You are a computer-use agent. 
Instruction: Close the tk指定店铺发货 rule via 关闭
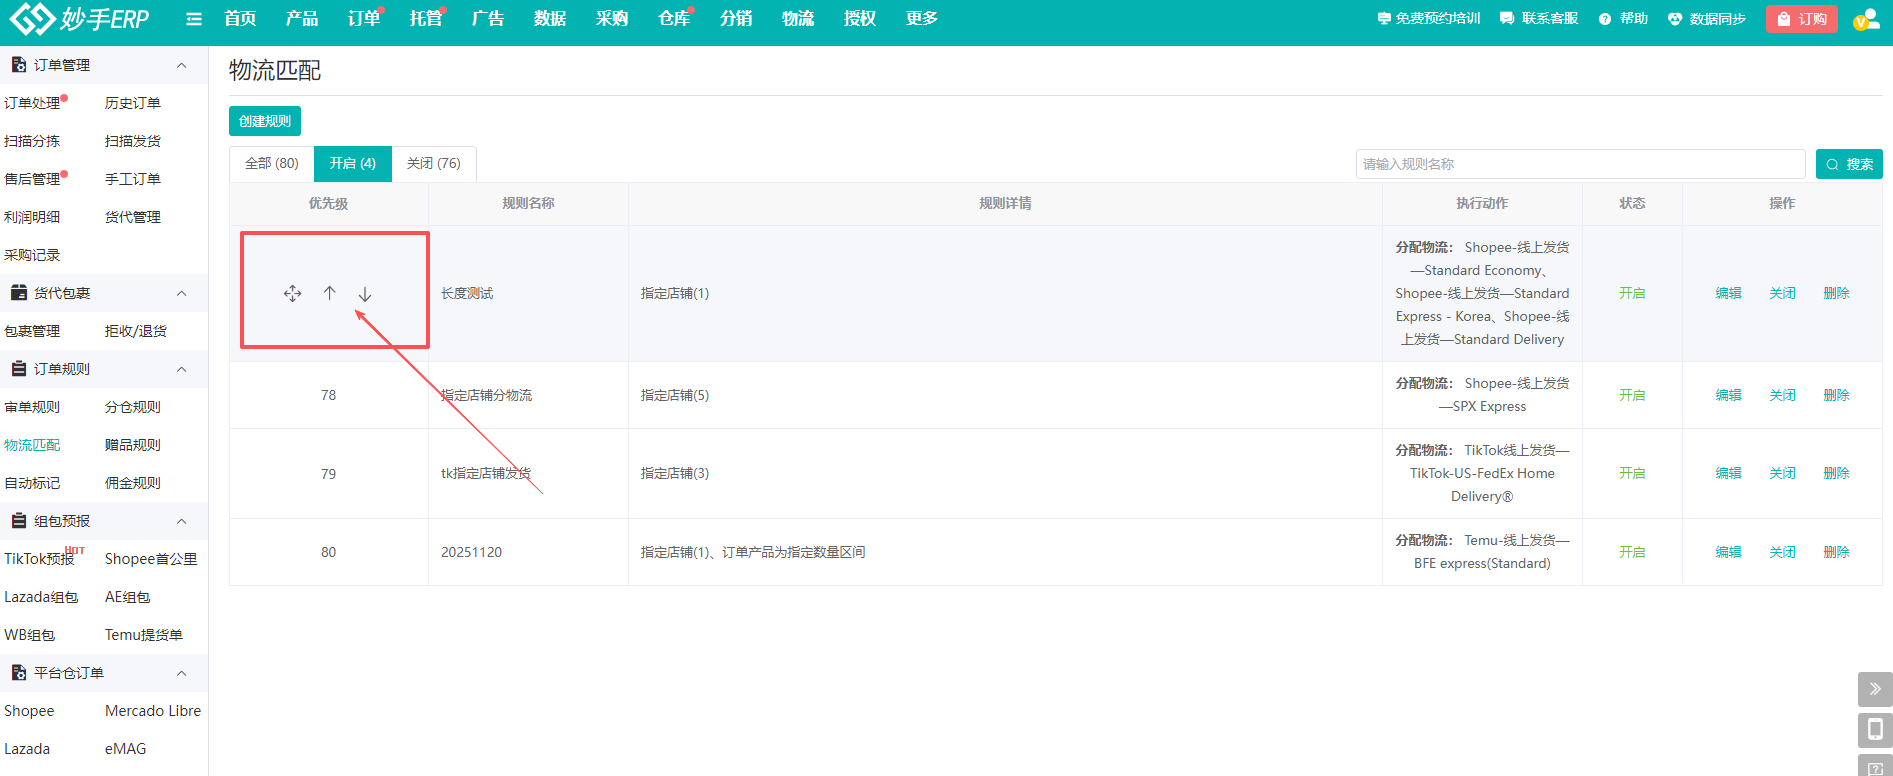click(1782, 473)
